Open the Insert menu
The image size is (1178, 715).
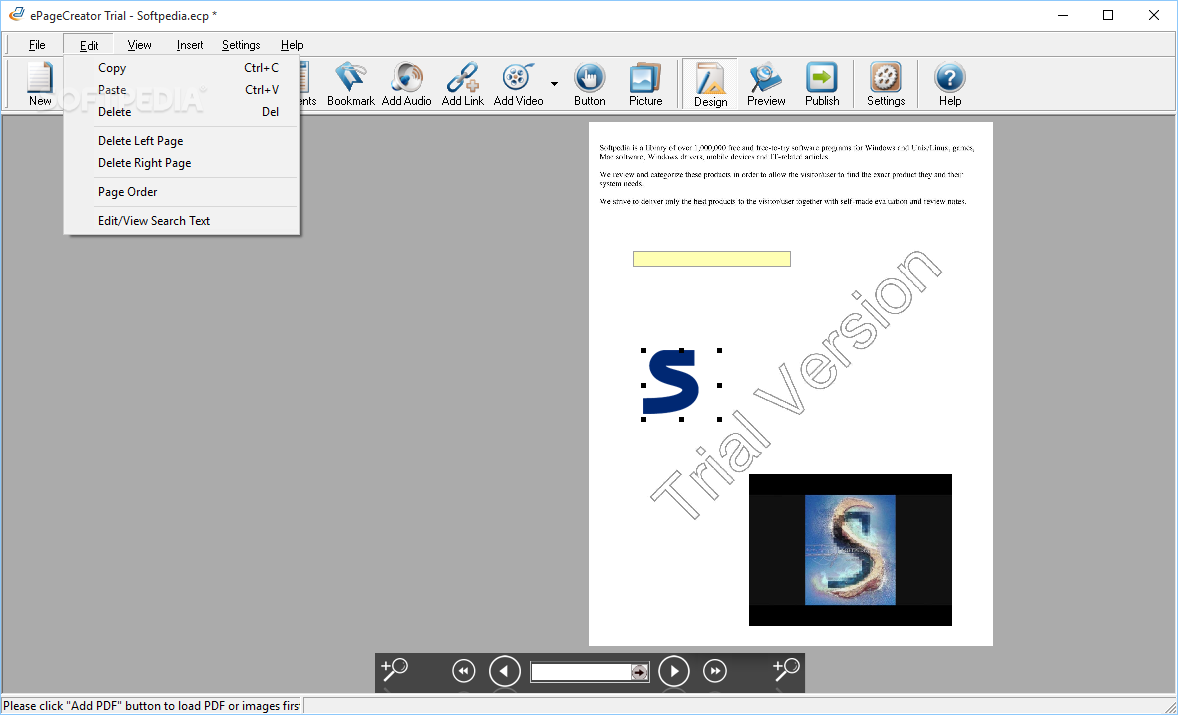(189, 45)
